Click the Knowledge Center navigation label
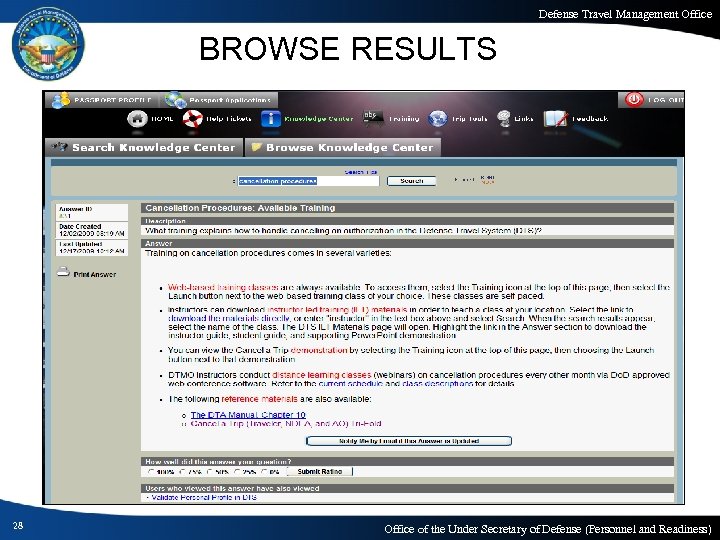The width and height of the screenshot is (720, 540). 319,119
